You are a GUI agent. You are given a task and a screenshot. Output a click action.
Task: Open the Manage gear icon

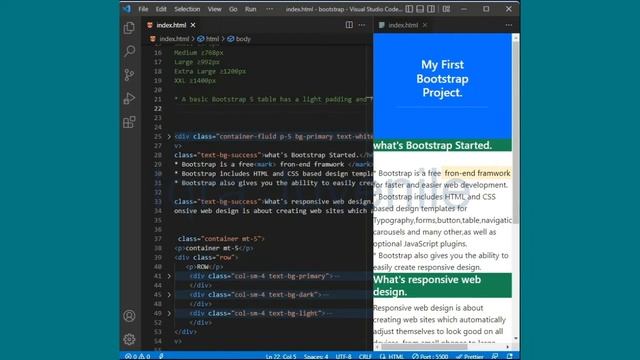point(129,339)
